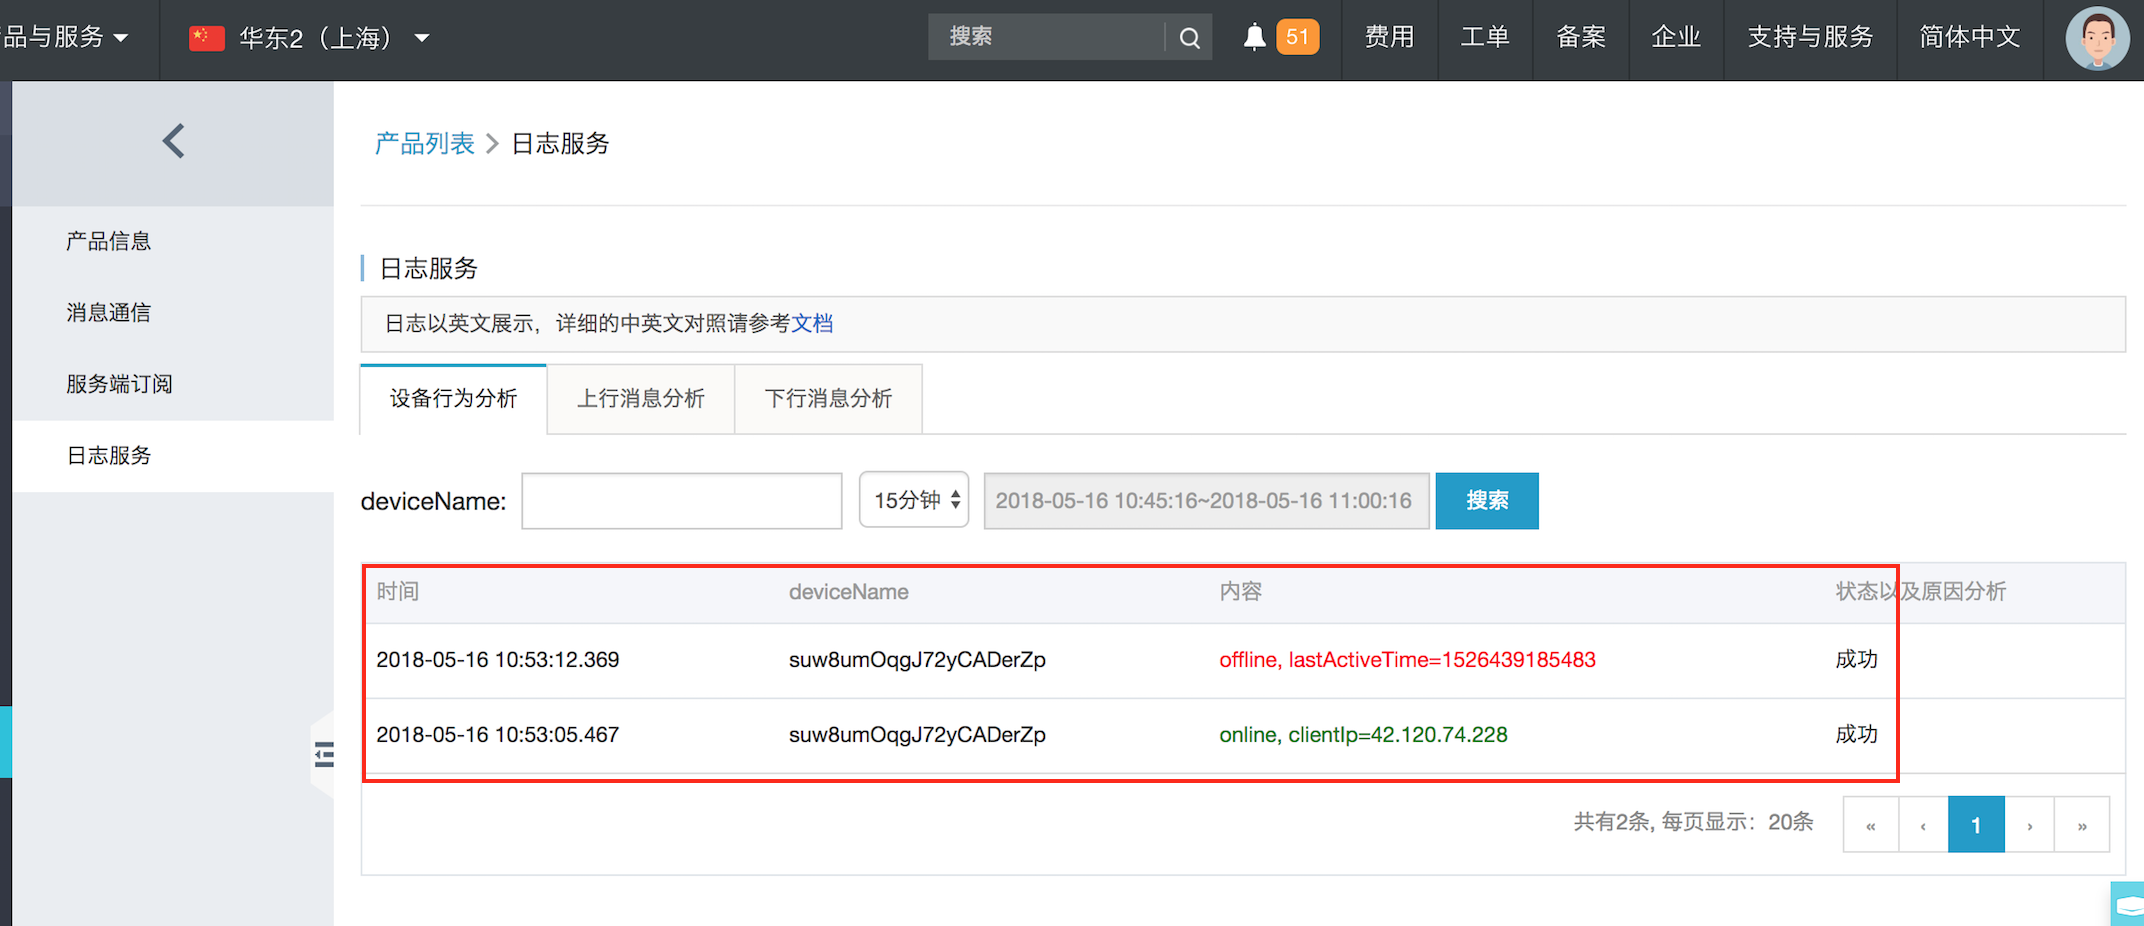Viewport: 2144px width, 926px height.
Task: Toggle the sidebar collapse handle icon
Action: tap(324, 754)
